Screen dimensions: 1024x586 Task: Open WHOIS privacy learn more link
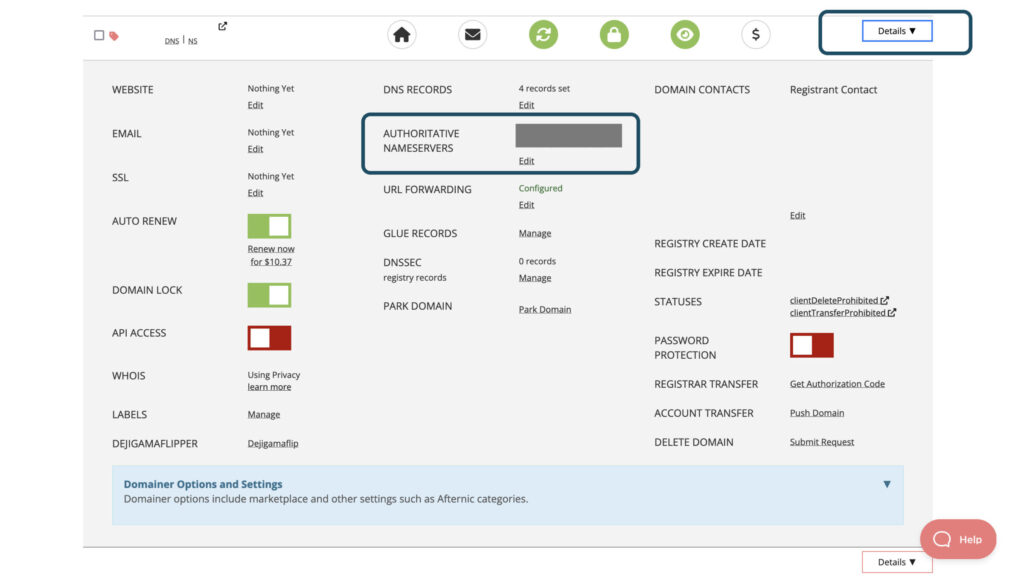coord(269,387)
